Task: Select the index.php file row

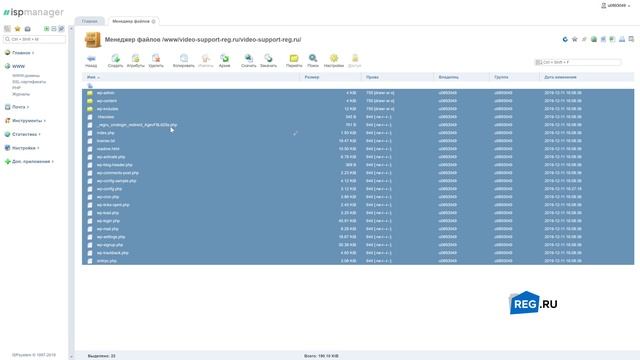Action: click(358, 133)
